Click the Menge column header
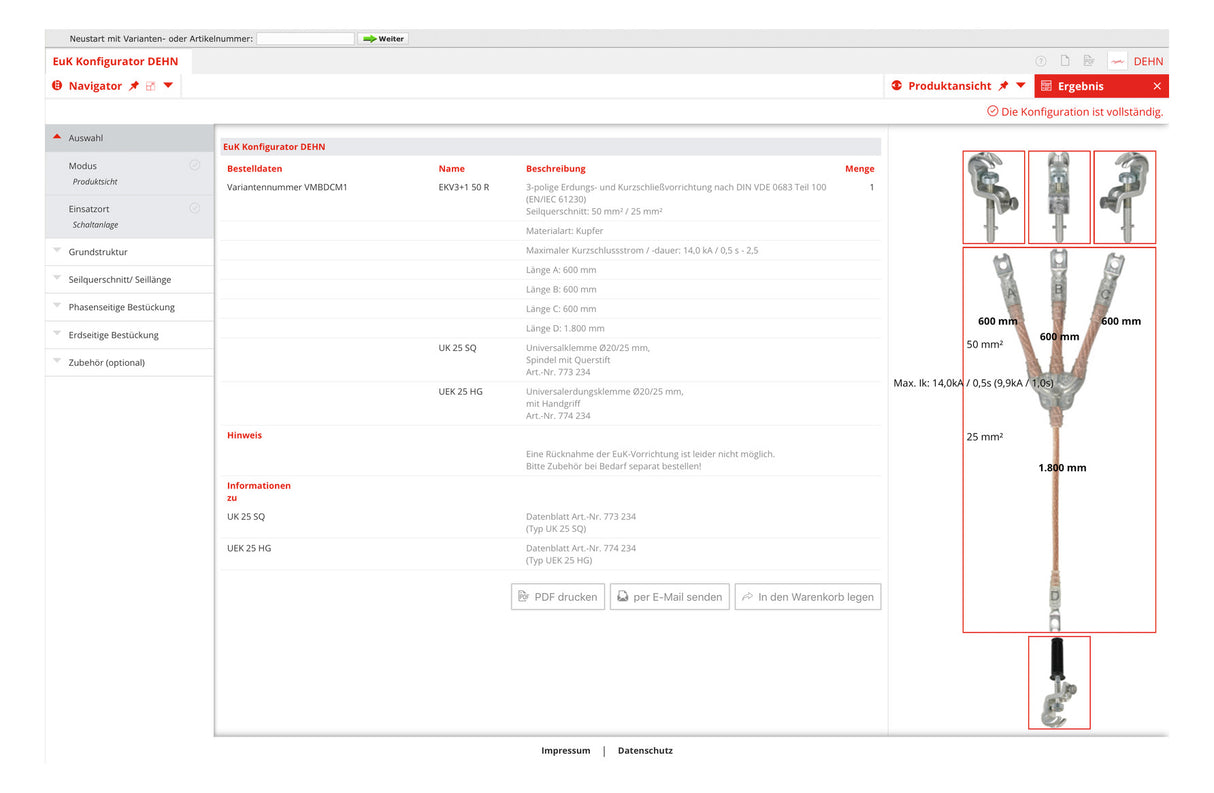1214x793 pixels. (x=859, y=169)
